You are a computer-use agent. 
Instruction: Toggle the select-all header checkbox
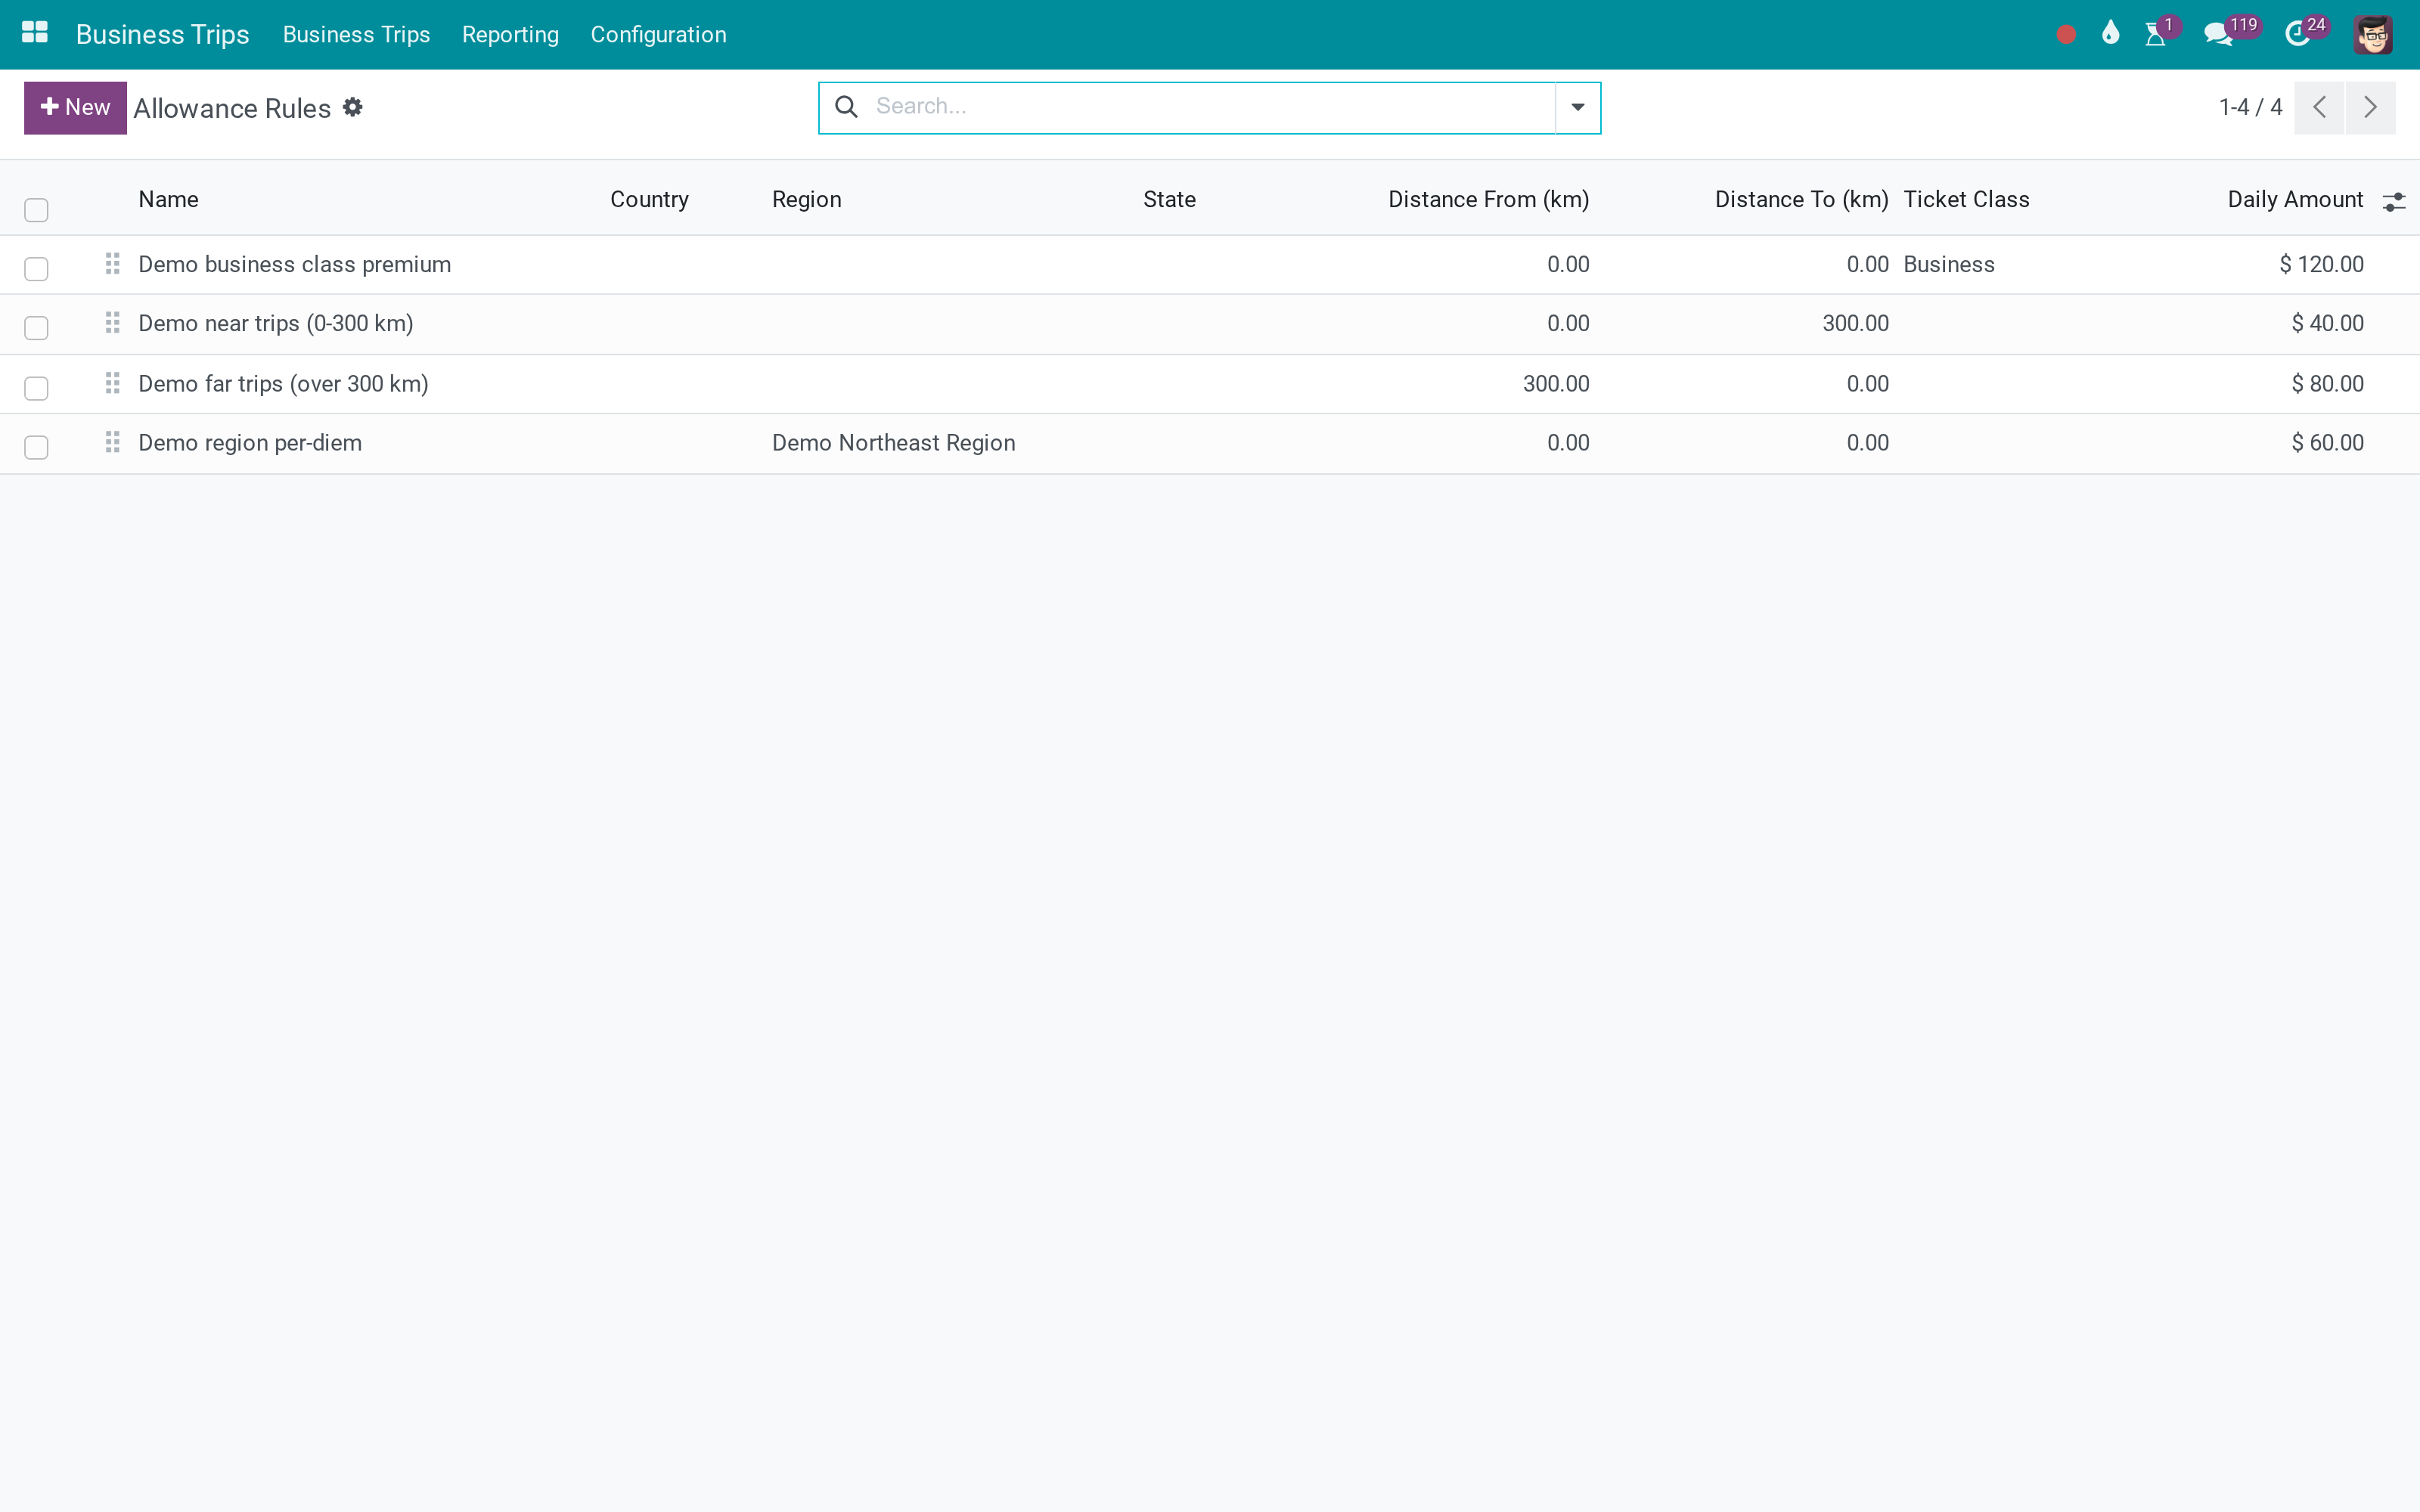coord(36,210)
